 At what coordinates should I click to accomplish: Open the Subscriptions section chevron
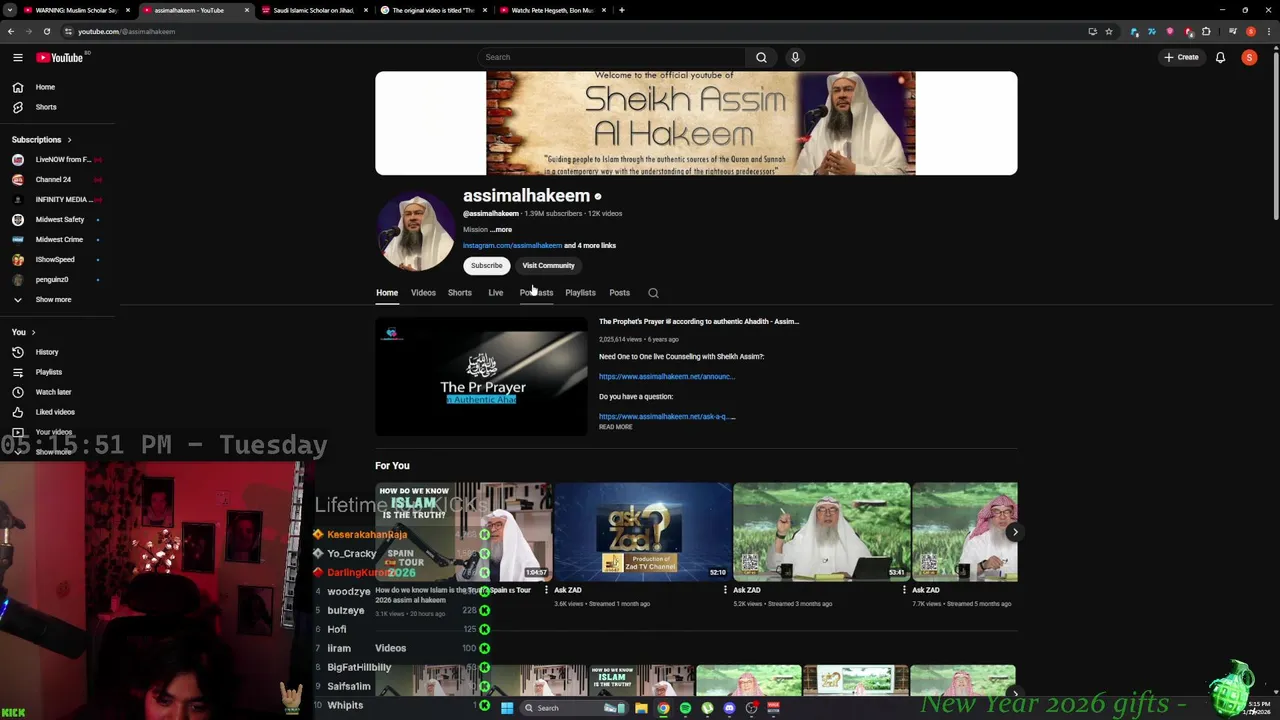[x=69, y=140]
